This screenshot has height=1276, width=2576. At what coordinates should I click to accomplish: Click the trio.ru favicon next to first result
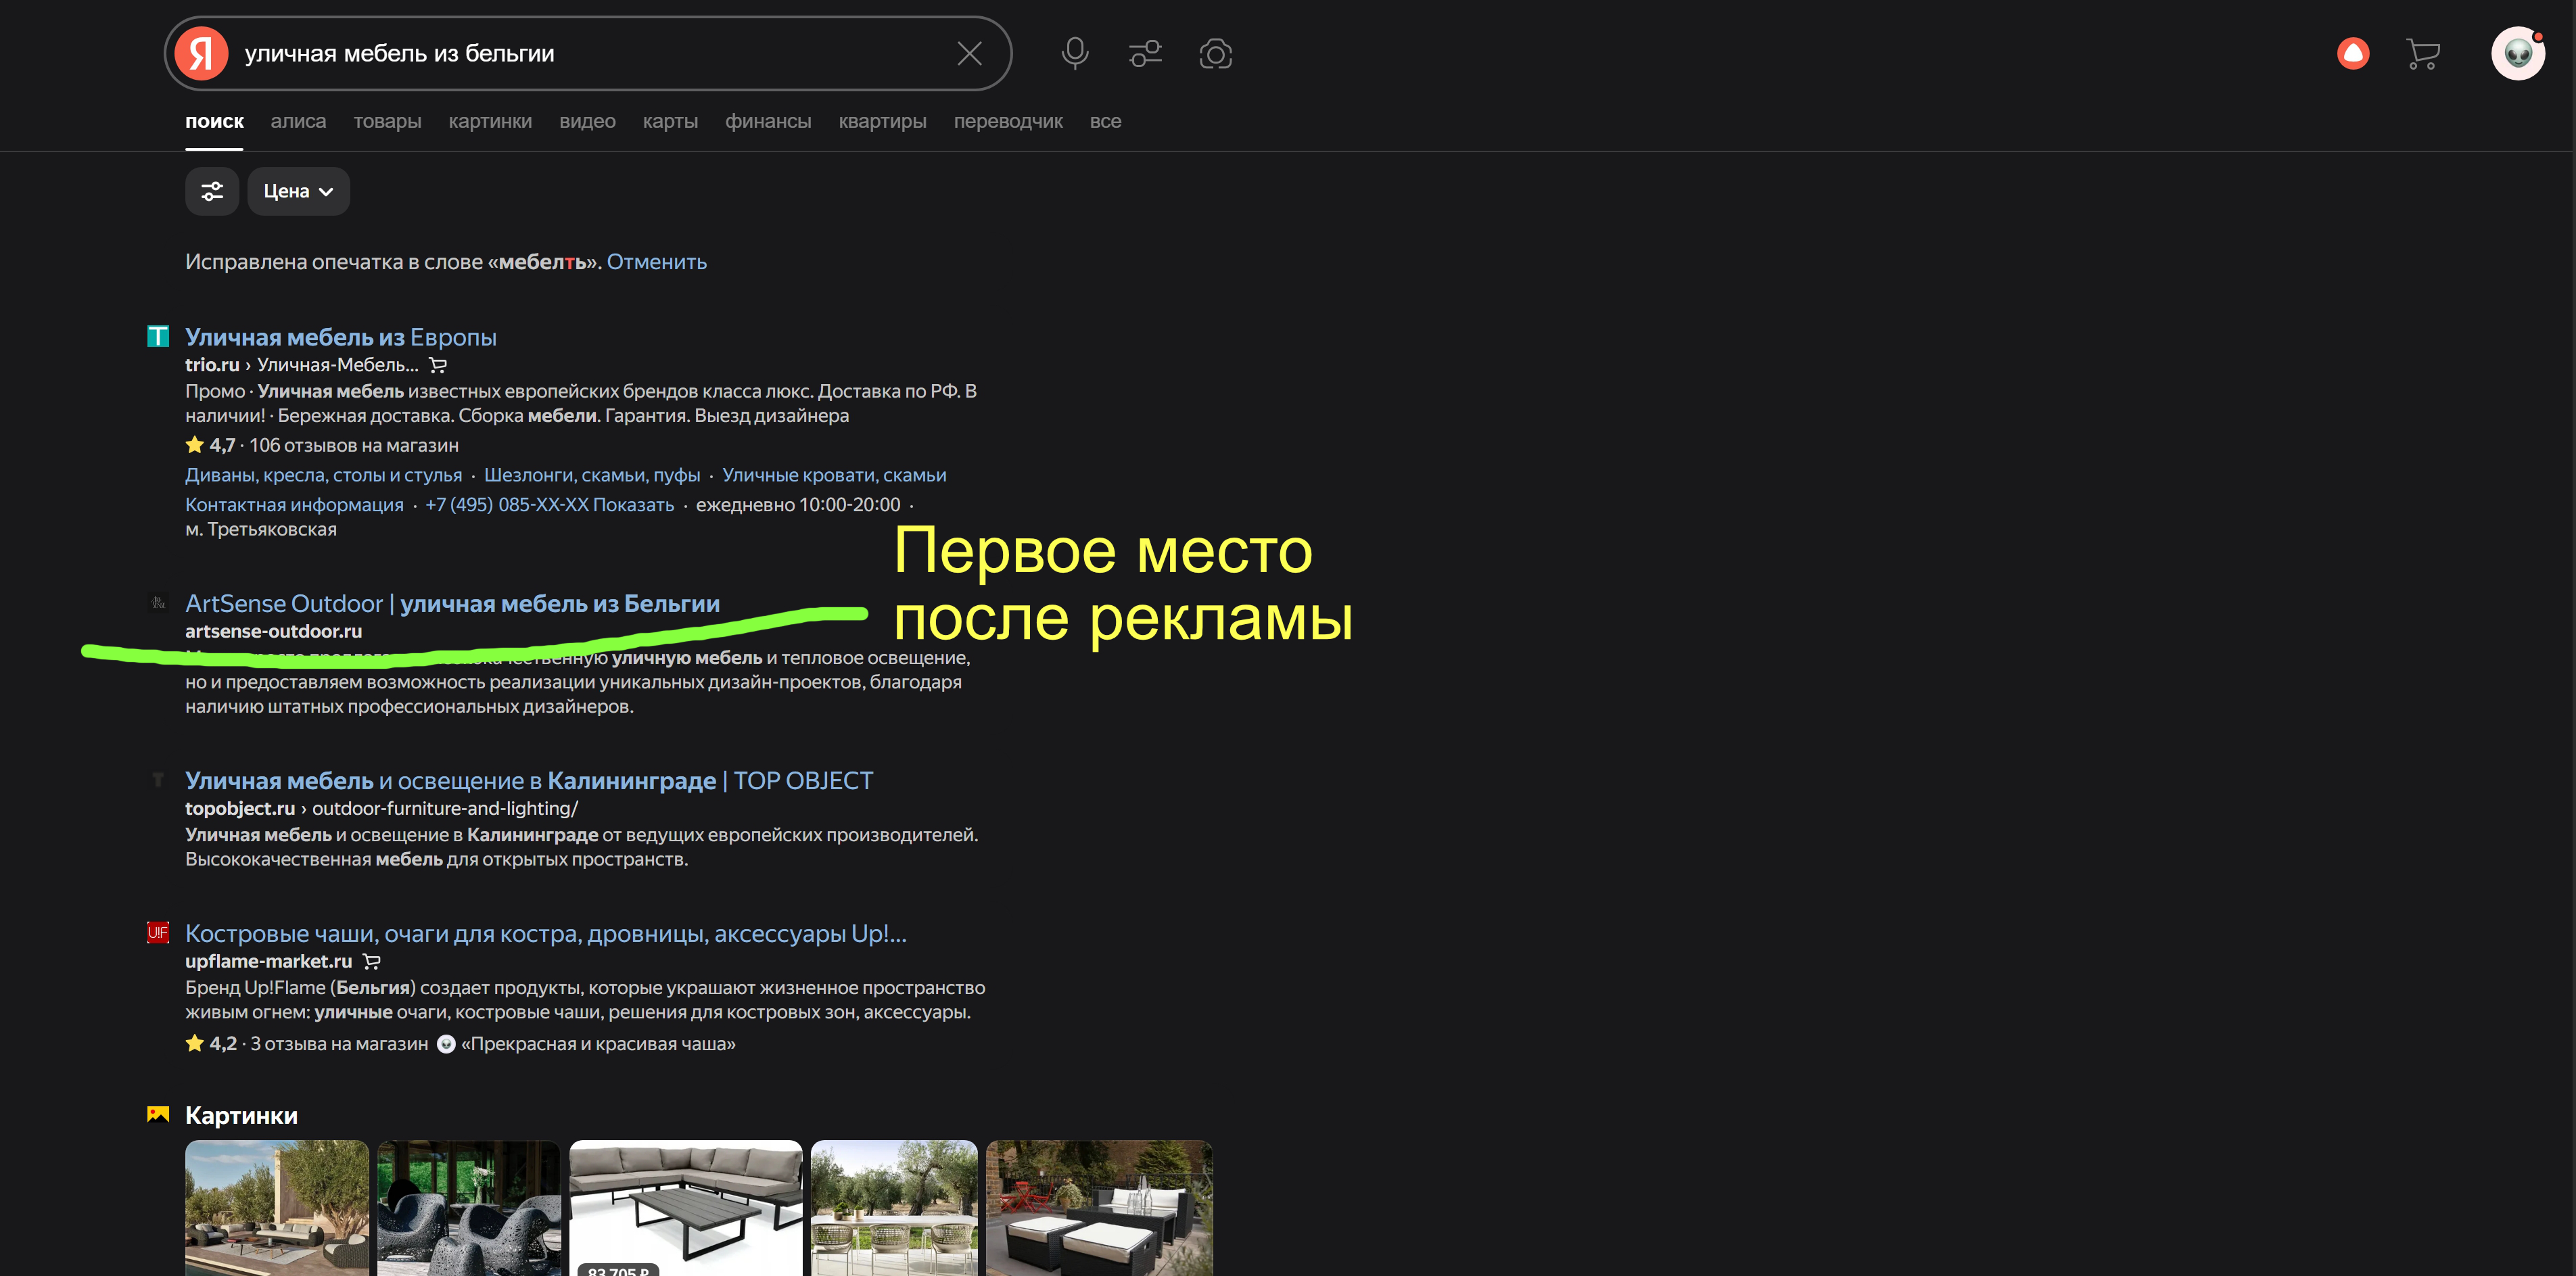[x=158, y=336]
